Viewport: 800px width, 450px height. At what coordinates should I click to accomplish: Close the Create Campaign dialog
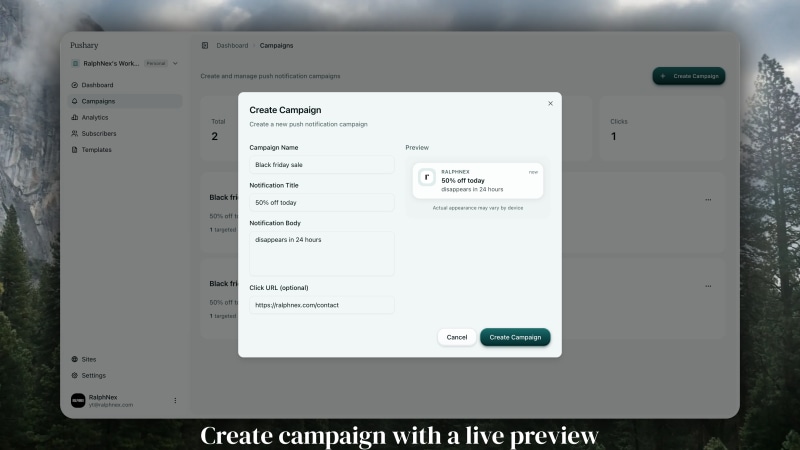550,104
